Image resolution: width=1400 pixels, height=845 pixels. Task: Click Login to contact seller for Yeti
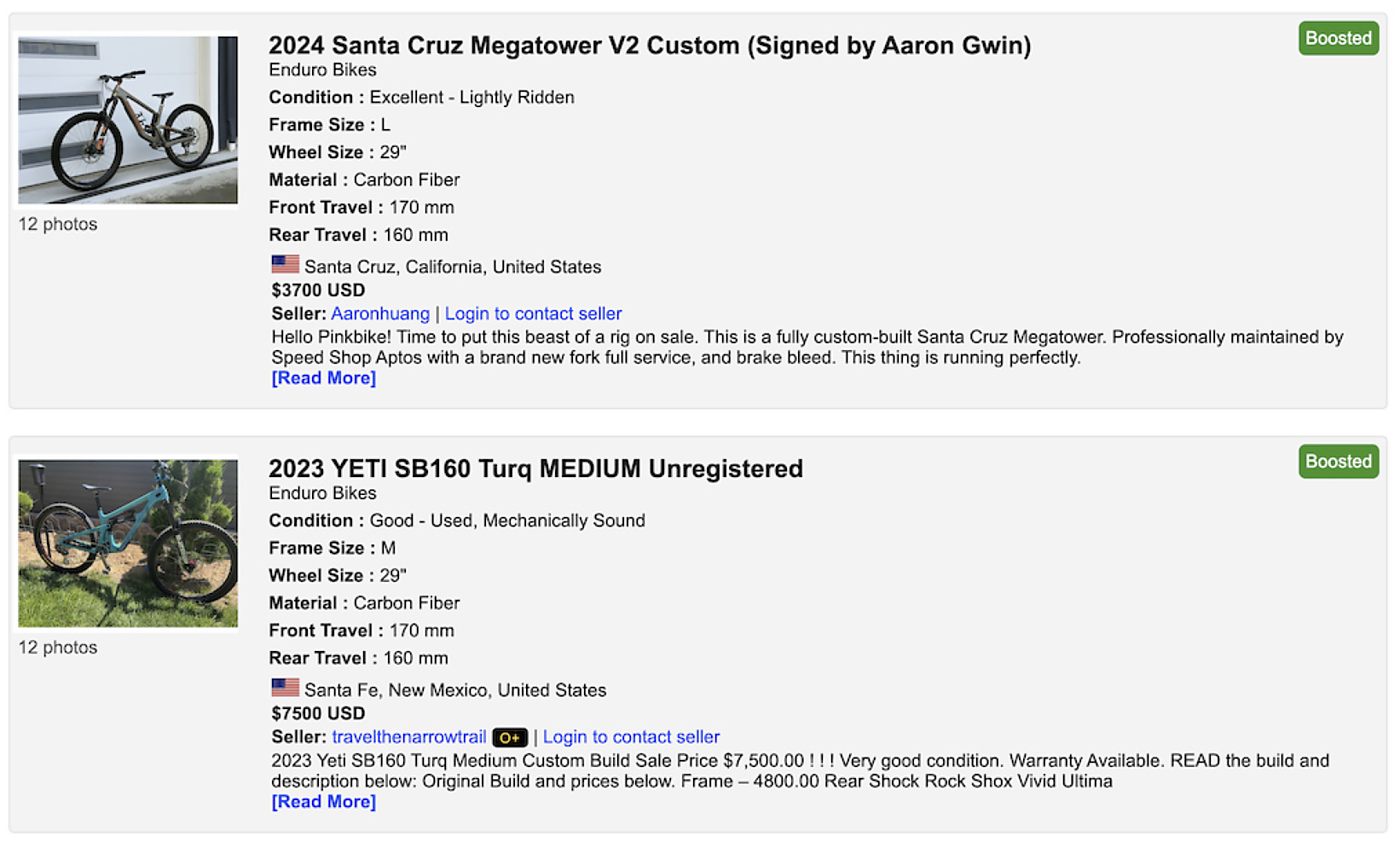coord(631,737)
